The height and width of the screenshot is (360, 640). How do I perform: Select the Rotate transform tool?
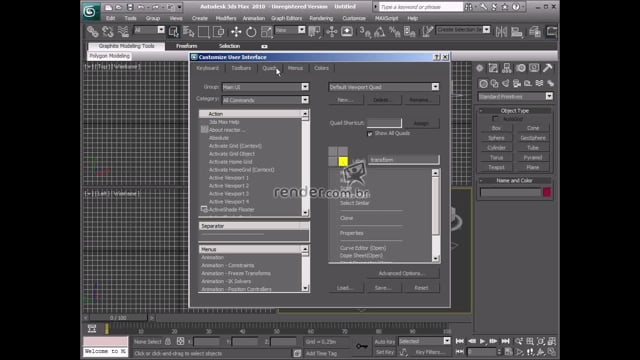pyautogui.click(x=251, y=31)
